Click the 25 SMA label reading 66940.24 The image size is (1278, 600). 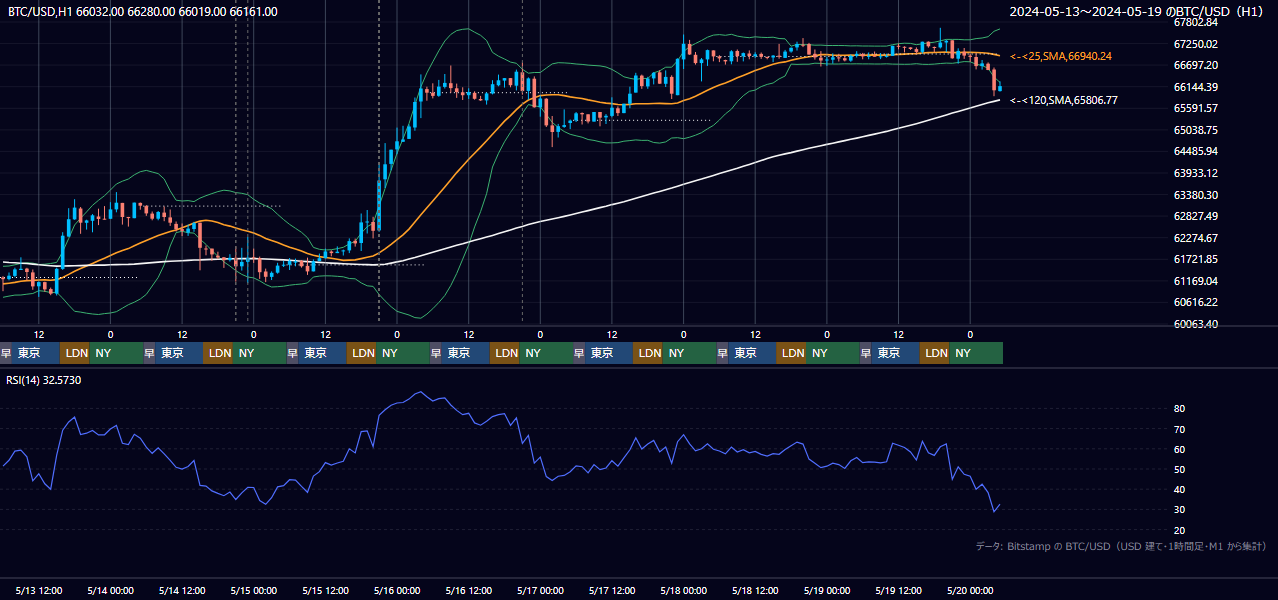coord(1061,57)
